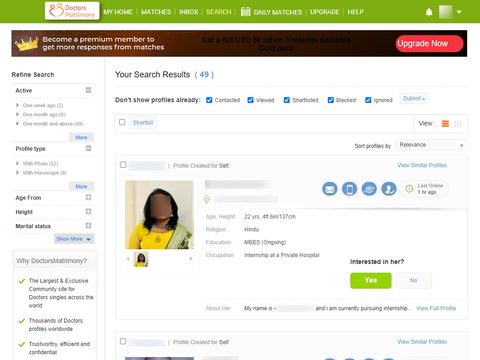Switch to the list view icon

tap(445, 124)
